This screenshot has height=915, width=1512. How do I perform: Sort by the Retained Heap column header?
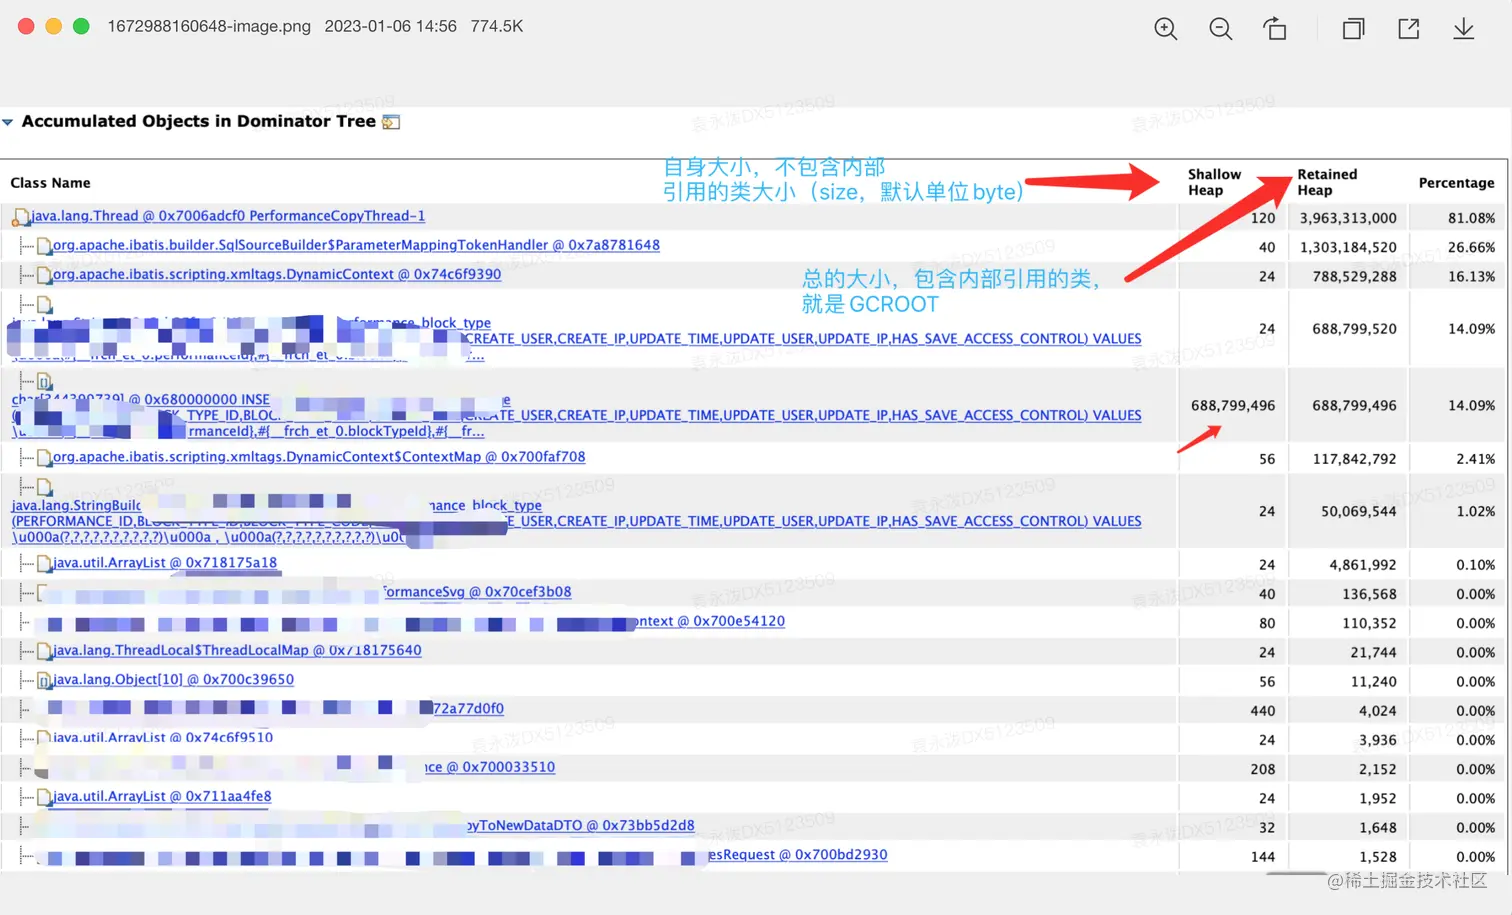pos(1327,182)
